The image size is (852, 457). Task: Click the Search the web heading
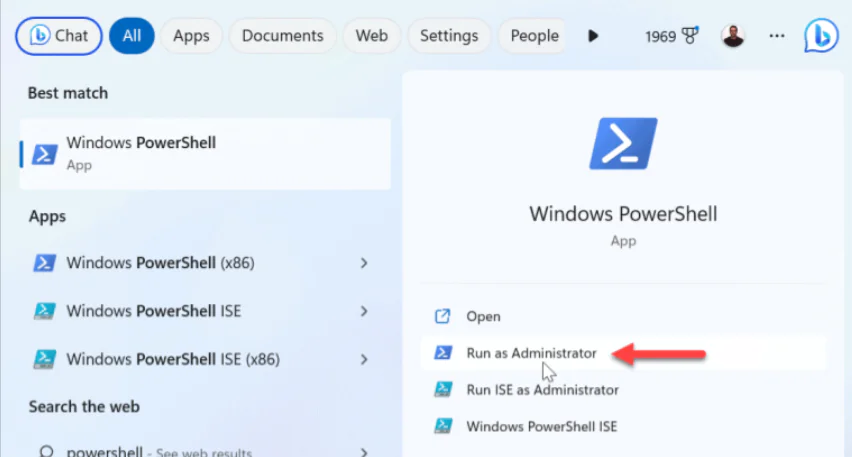click(84, 406)
